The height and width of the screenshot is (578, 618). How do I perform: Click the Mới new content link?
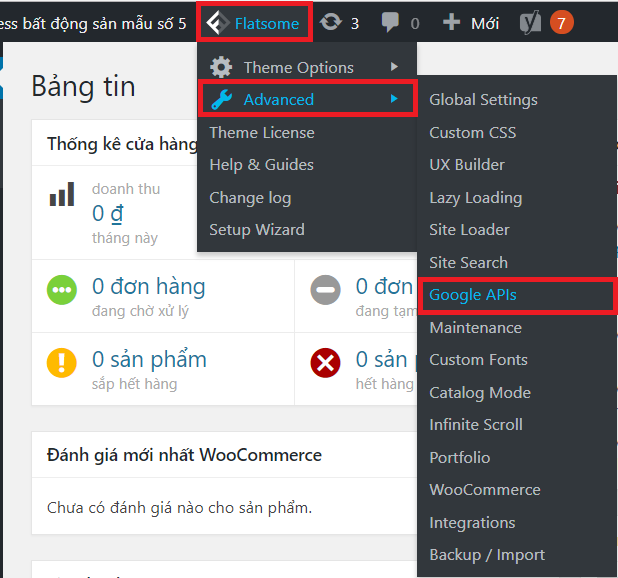[x=485, y=24]
